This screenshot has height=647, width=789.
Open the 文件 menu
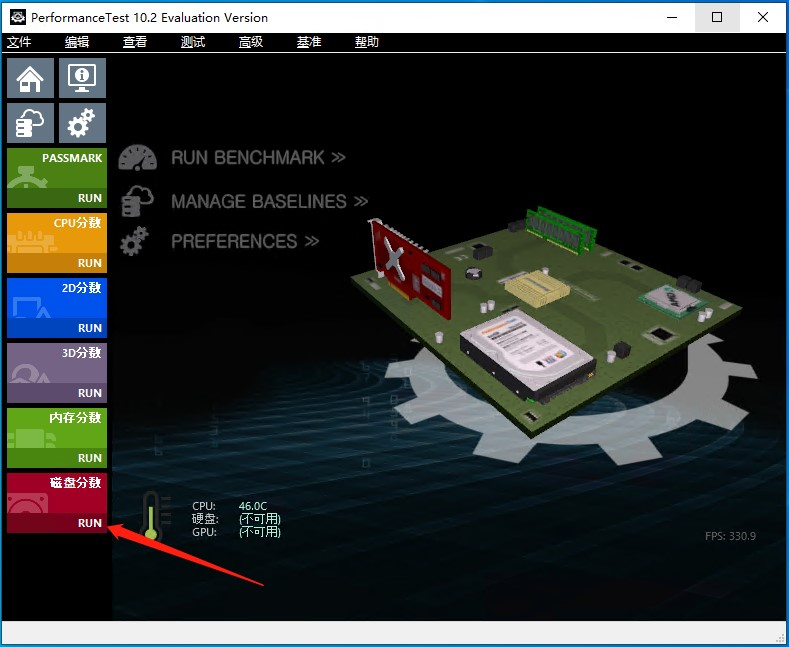(x=19, y=42)
